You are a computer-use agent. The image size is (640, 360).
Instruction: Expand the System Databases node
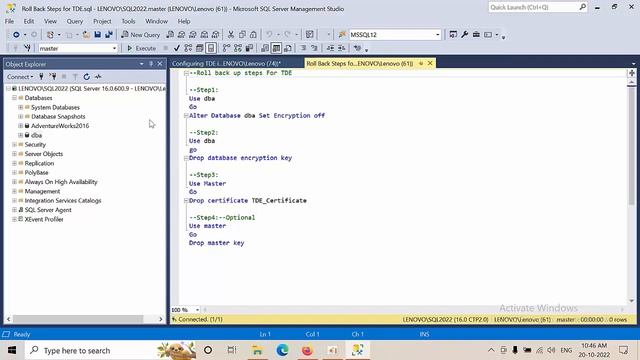point(20,107)
